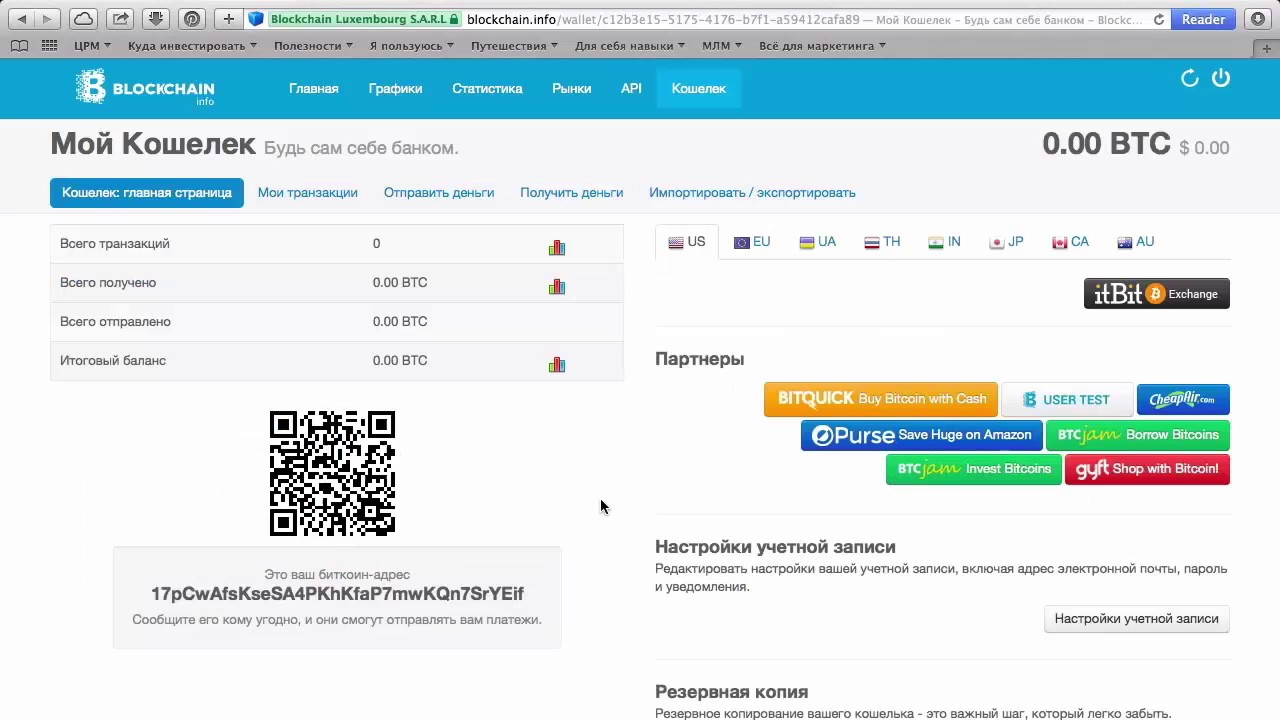The image size is (1280, 720).
Task: Click the USER TEST partner button
Action: point(1067,399)
